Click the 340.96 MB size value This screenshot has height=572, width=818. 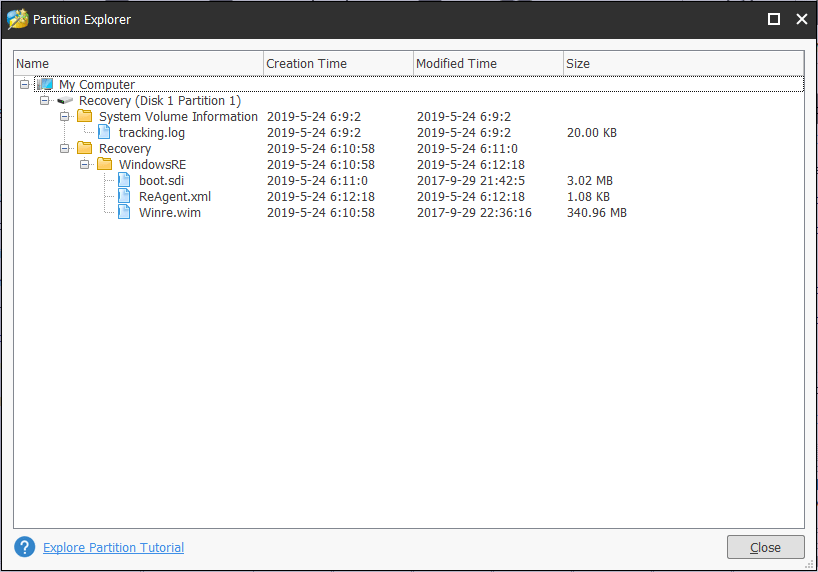(597, 212)
